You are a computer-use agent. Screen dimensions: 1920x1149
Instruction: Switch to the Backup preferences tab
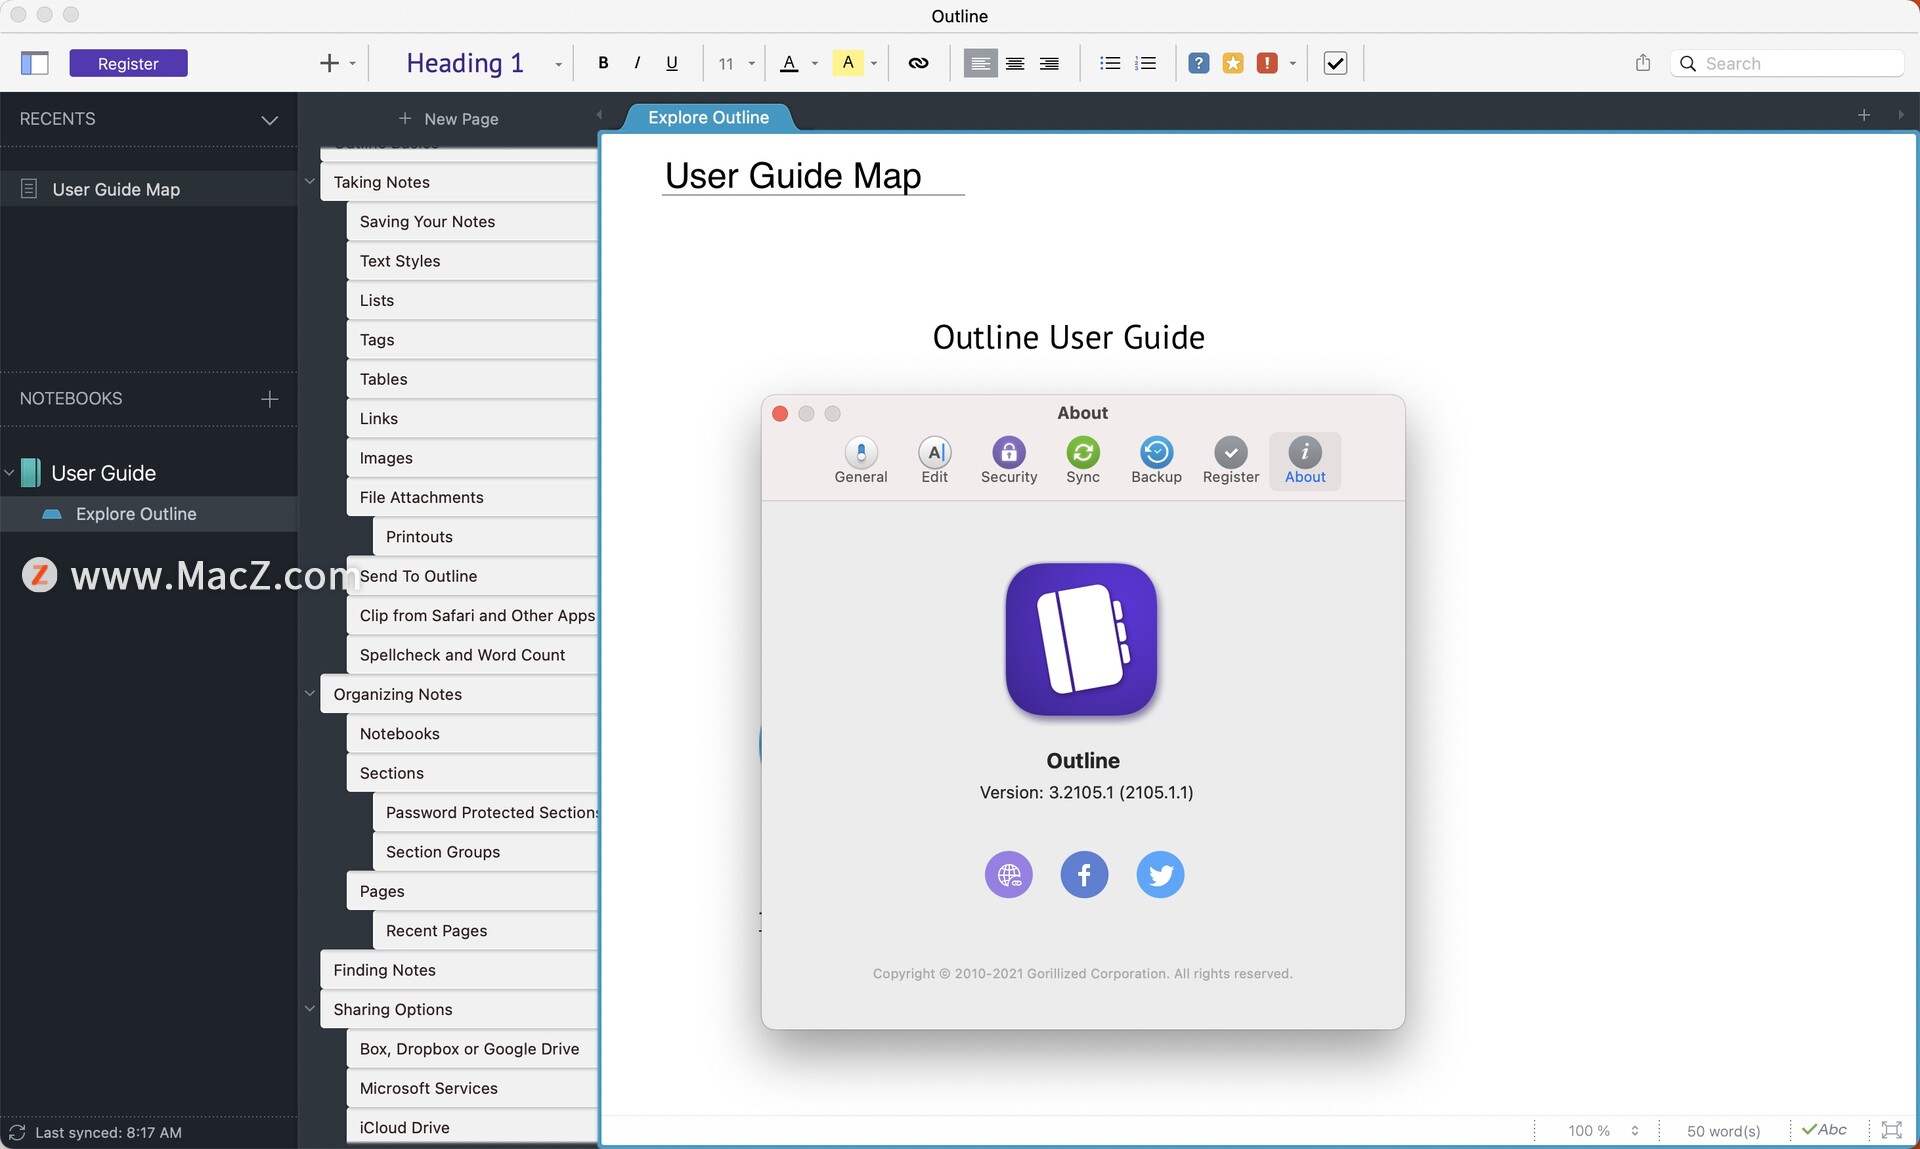[1156, 460]
